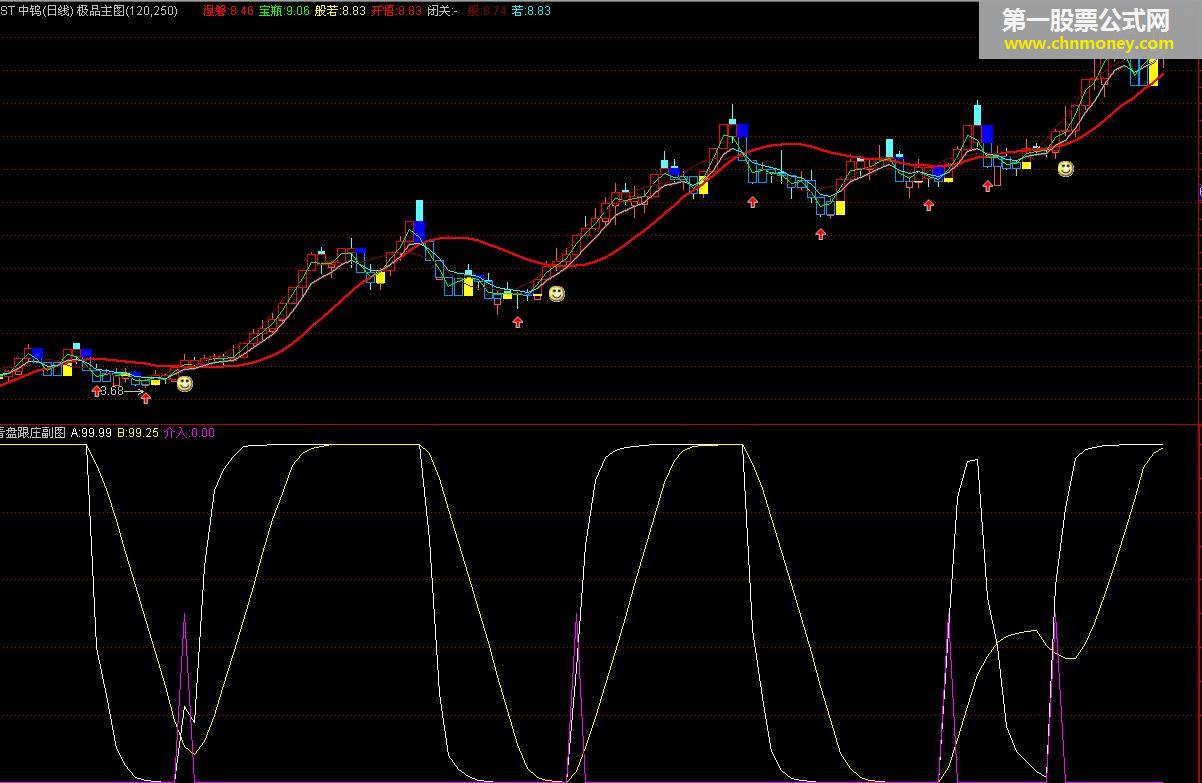Select the 涅槃:8.46 indicator value
The image size is (1202, 783).
point(228,10)
